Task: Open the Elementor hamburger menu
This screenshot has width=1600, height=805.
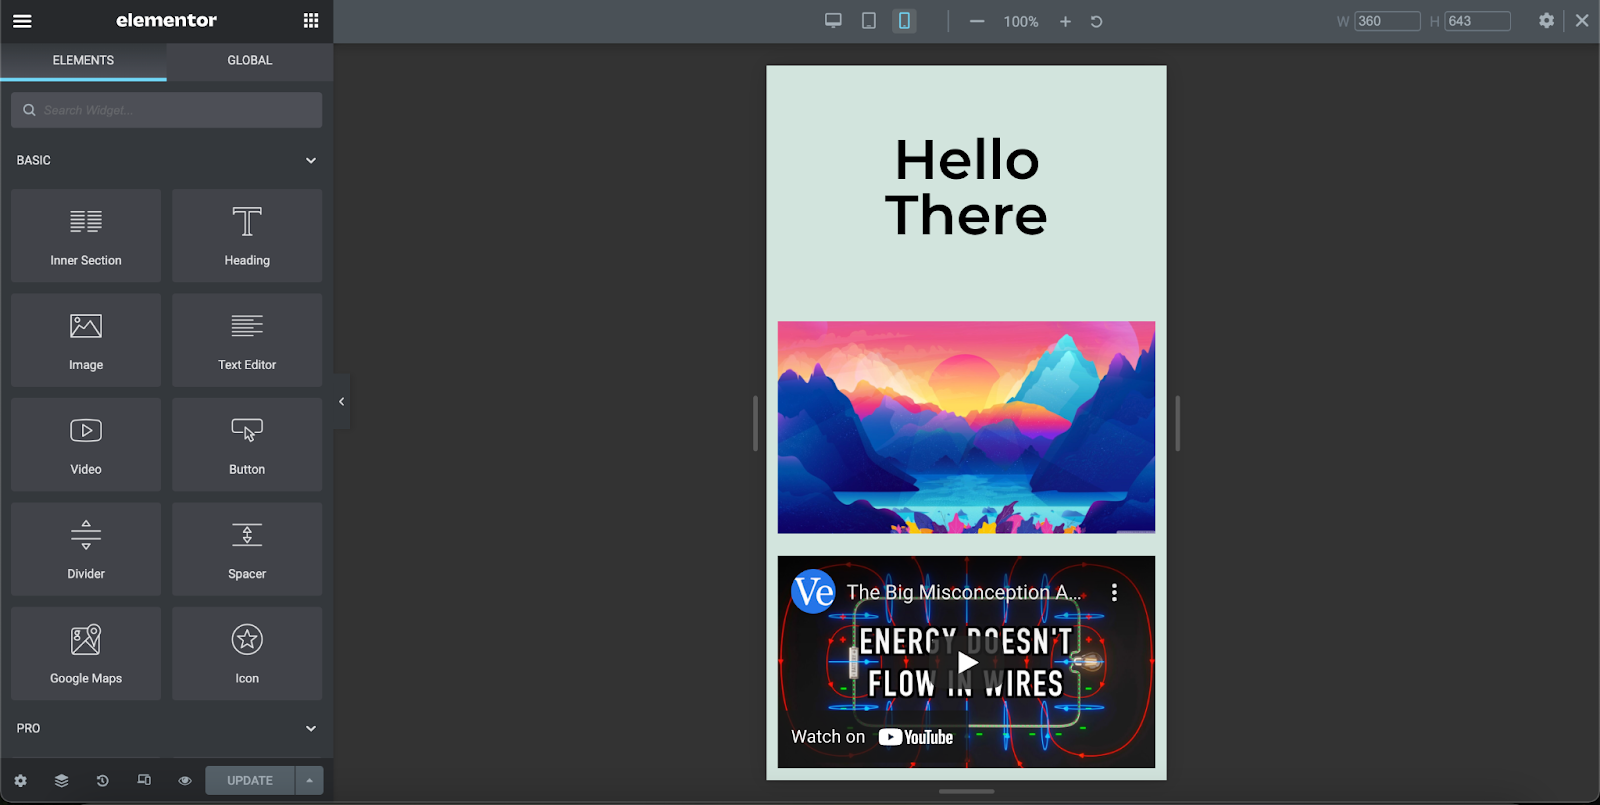Action: pyautogui.click(x=22, y=21)
